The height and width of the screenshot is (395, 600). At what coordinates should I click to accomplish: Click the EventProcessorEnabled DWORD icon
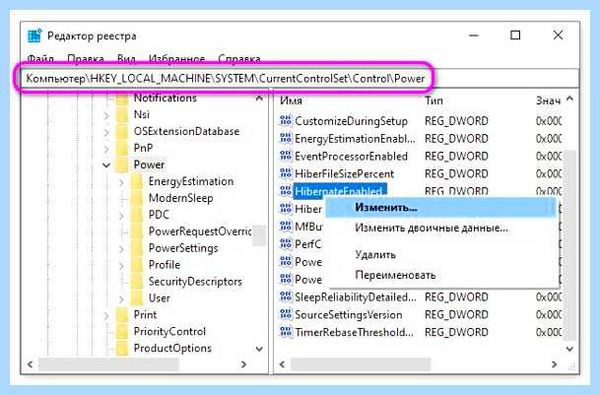coord(285,156)
